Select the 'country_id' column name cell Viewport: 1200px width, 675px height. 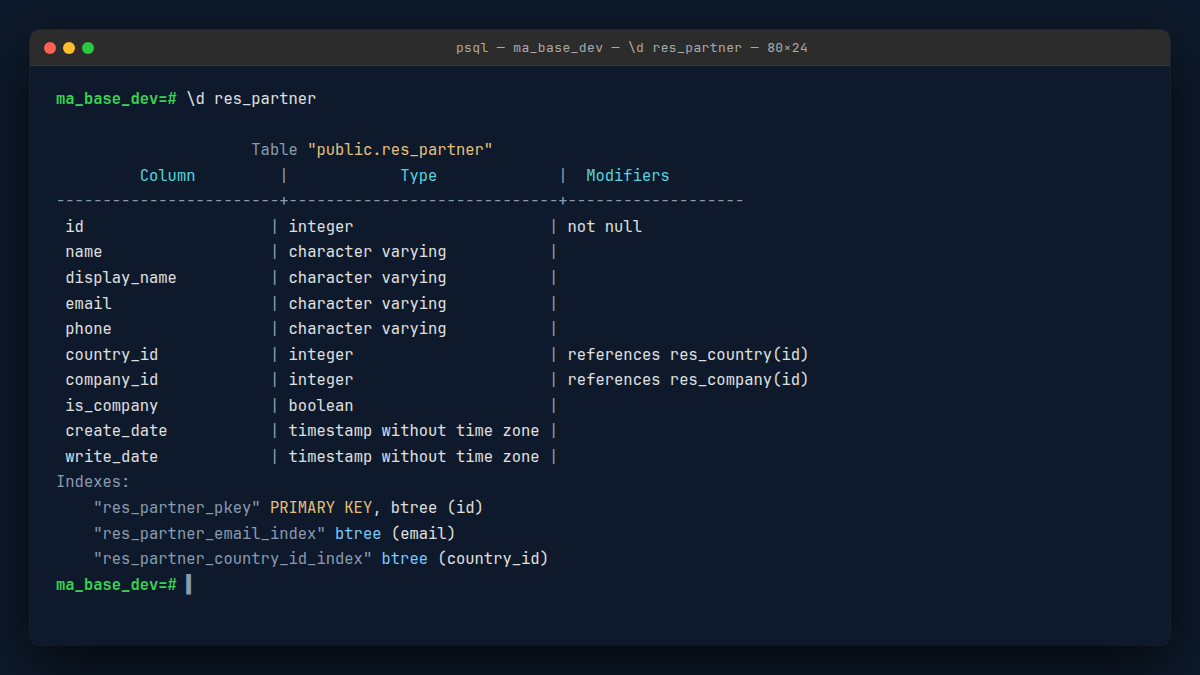pyautogui.click(x=112, y=355)
